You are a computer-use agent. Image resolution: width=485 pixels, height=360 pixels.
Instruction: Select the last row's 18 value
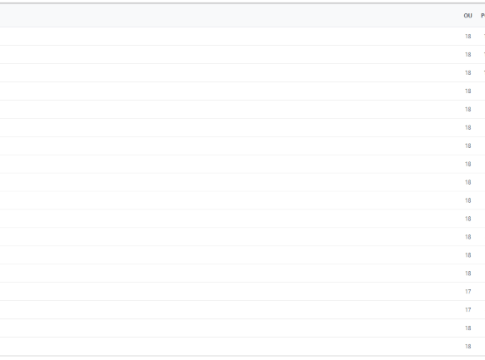[468, 346]
